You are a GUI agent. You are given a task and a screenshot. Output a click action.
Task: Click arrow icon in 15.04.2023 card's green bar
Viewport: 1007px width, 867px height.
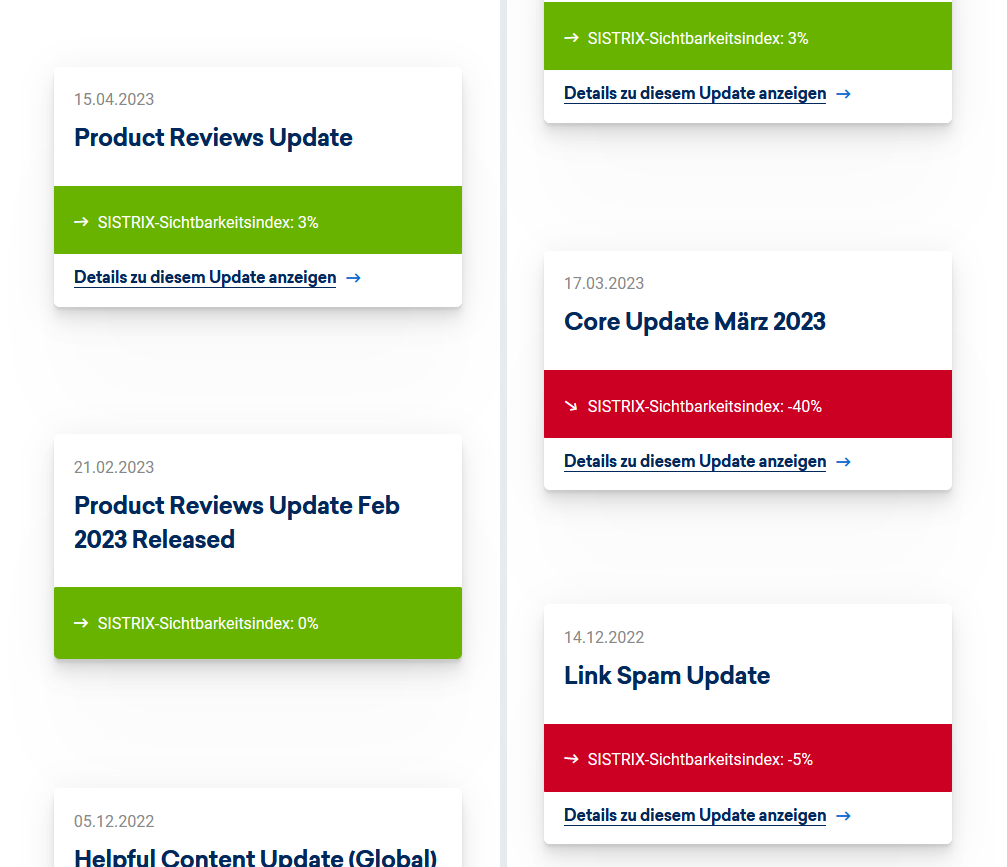pos(81,222)
